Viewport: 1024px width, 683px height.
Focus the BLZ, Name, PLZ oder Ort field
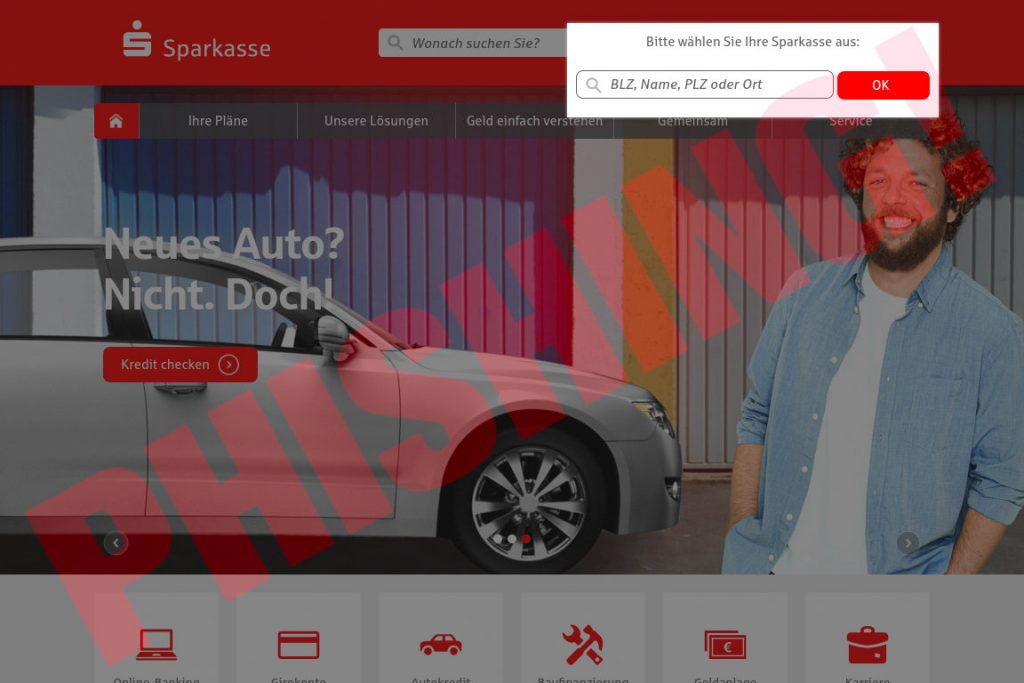pos(705,85)
